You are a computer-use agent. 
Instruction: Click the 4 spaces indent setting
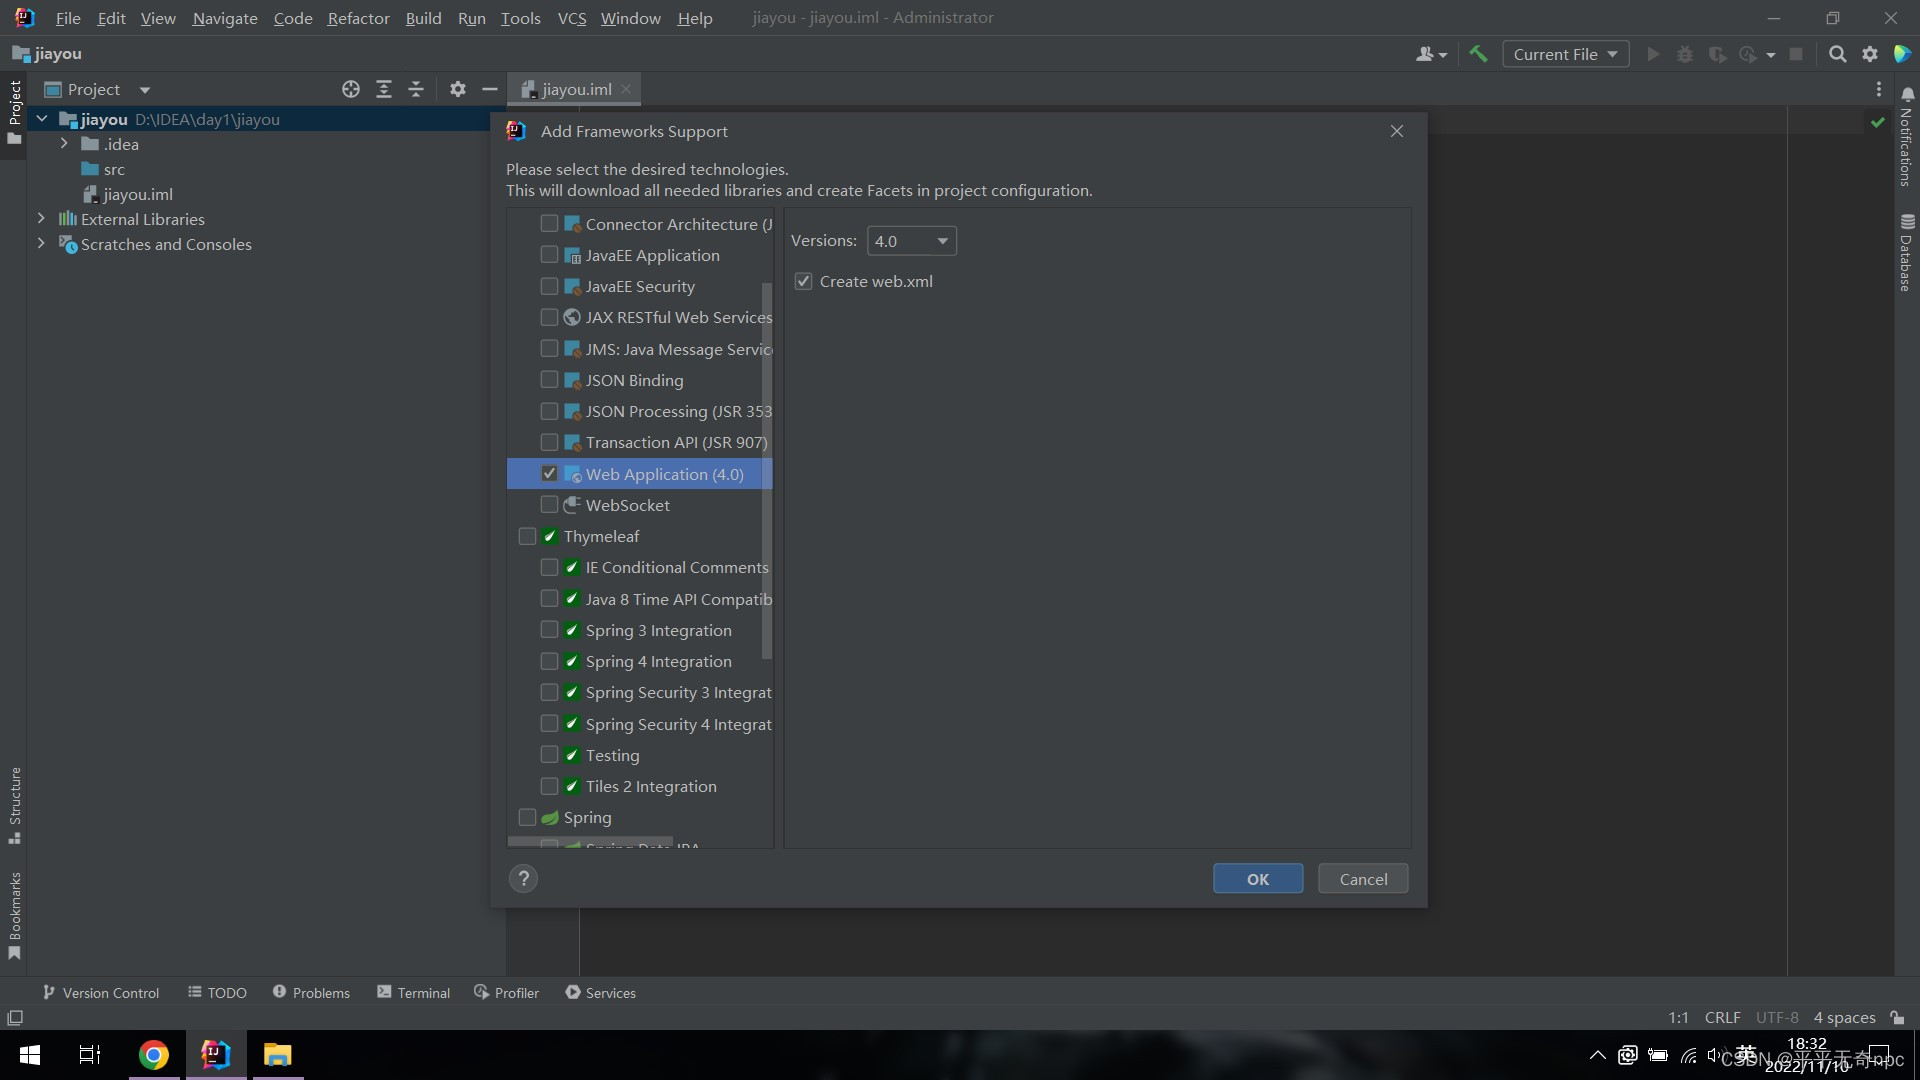tap(1844, 1018)
